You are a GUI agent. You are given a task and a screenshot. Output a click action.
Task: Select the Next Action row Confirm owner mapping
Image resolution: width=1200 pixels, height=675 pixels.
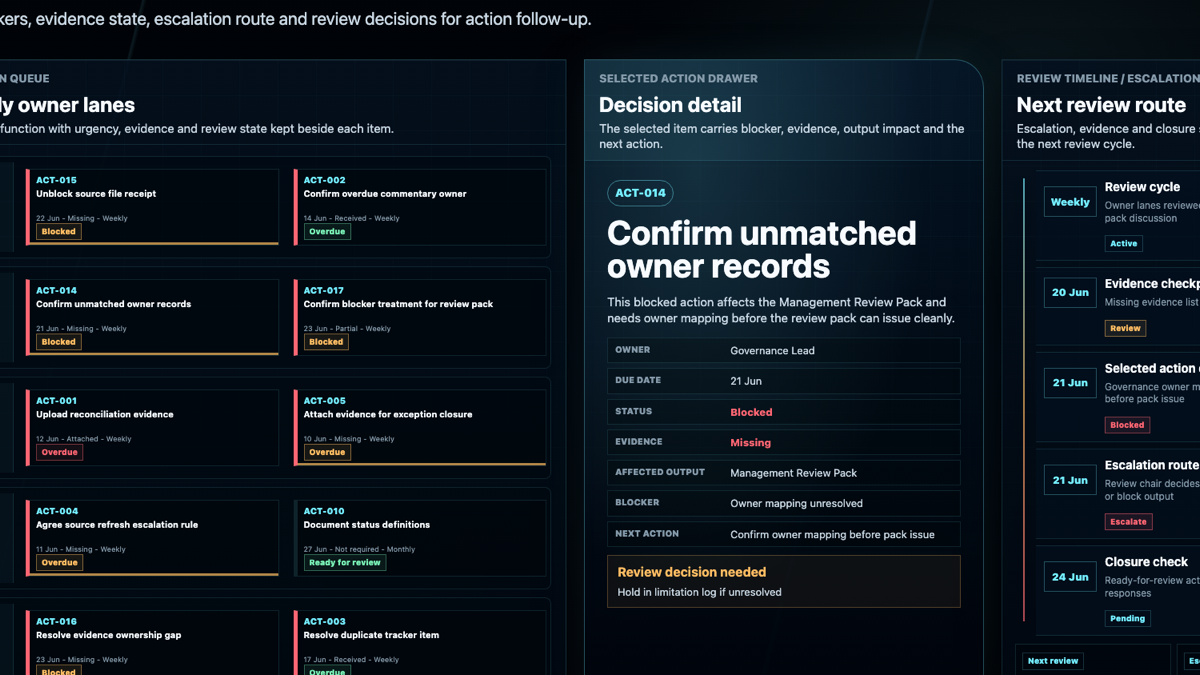click(783, 534)
